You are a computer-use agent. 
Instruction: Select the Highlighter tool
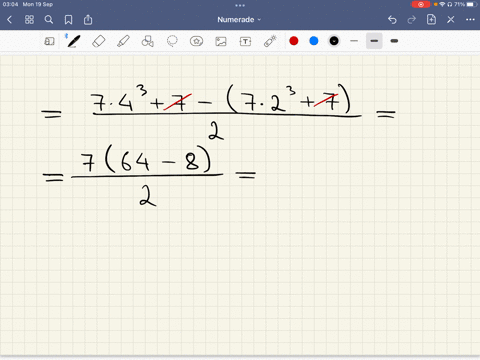click(123, 41)
